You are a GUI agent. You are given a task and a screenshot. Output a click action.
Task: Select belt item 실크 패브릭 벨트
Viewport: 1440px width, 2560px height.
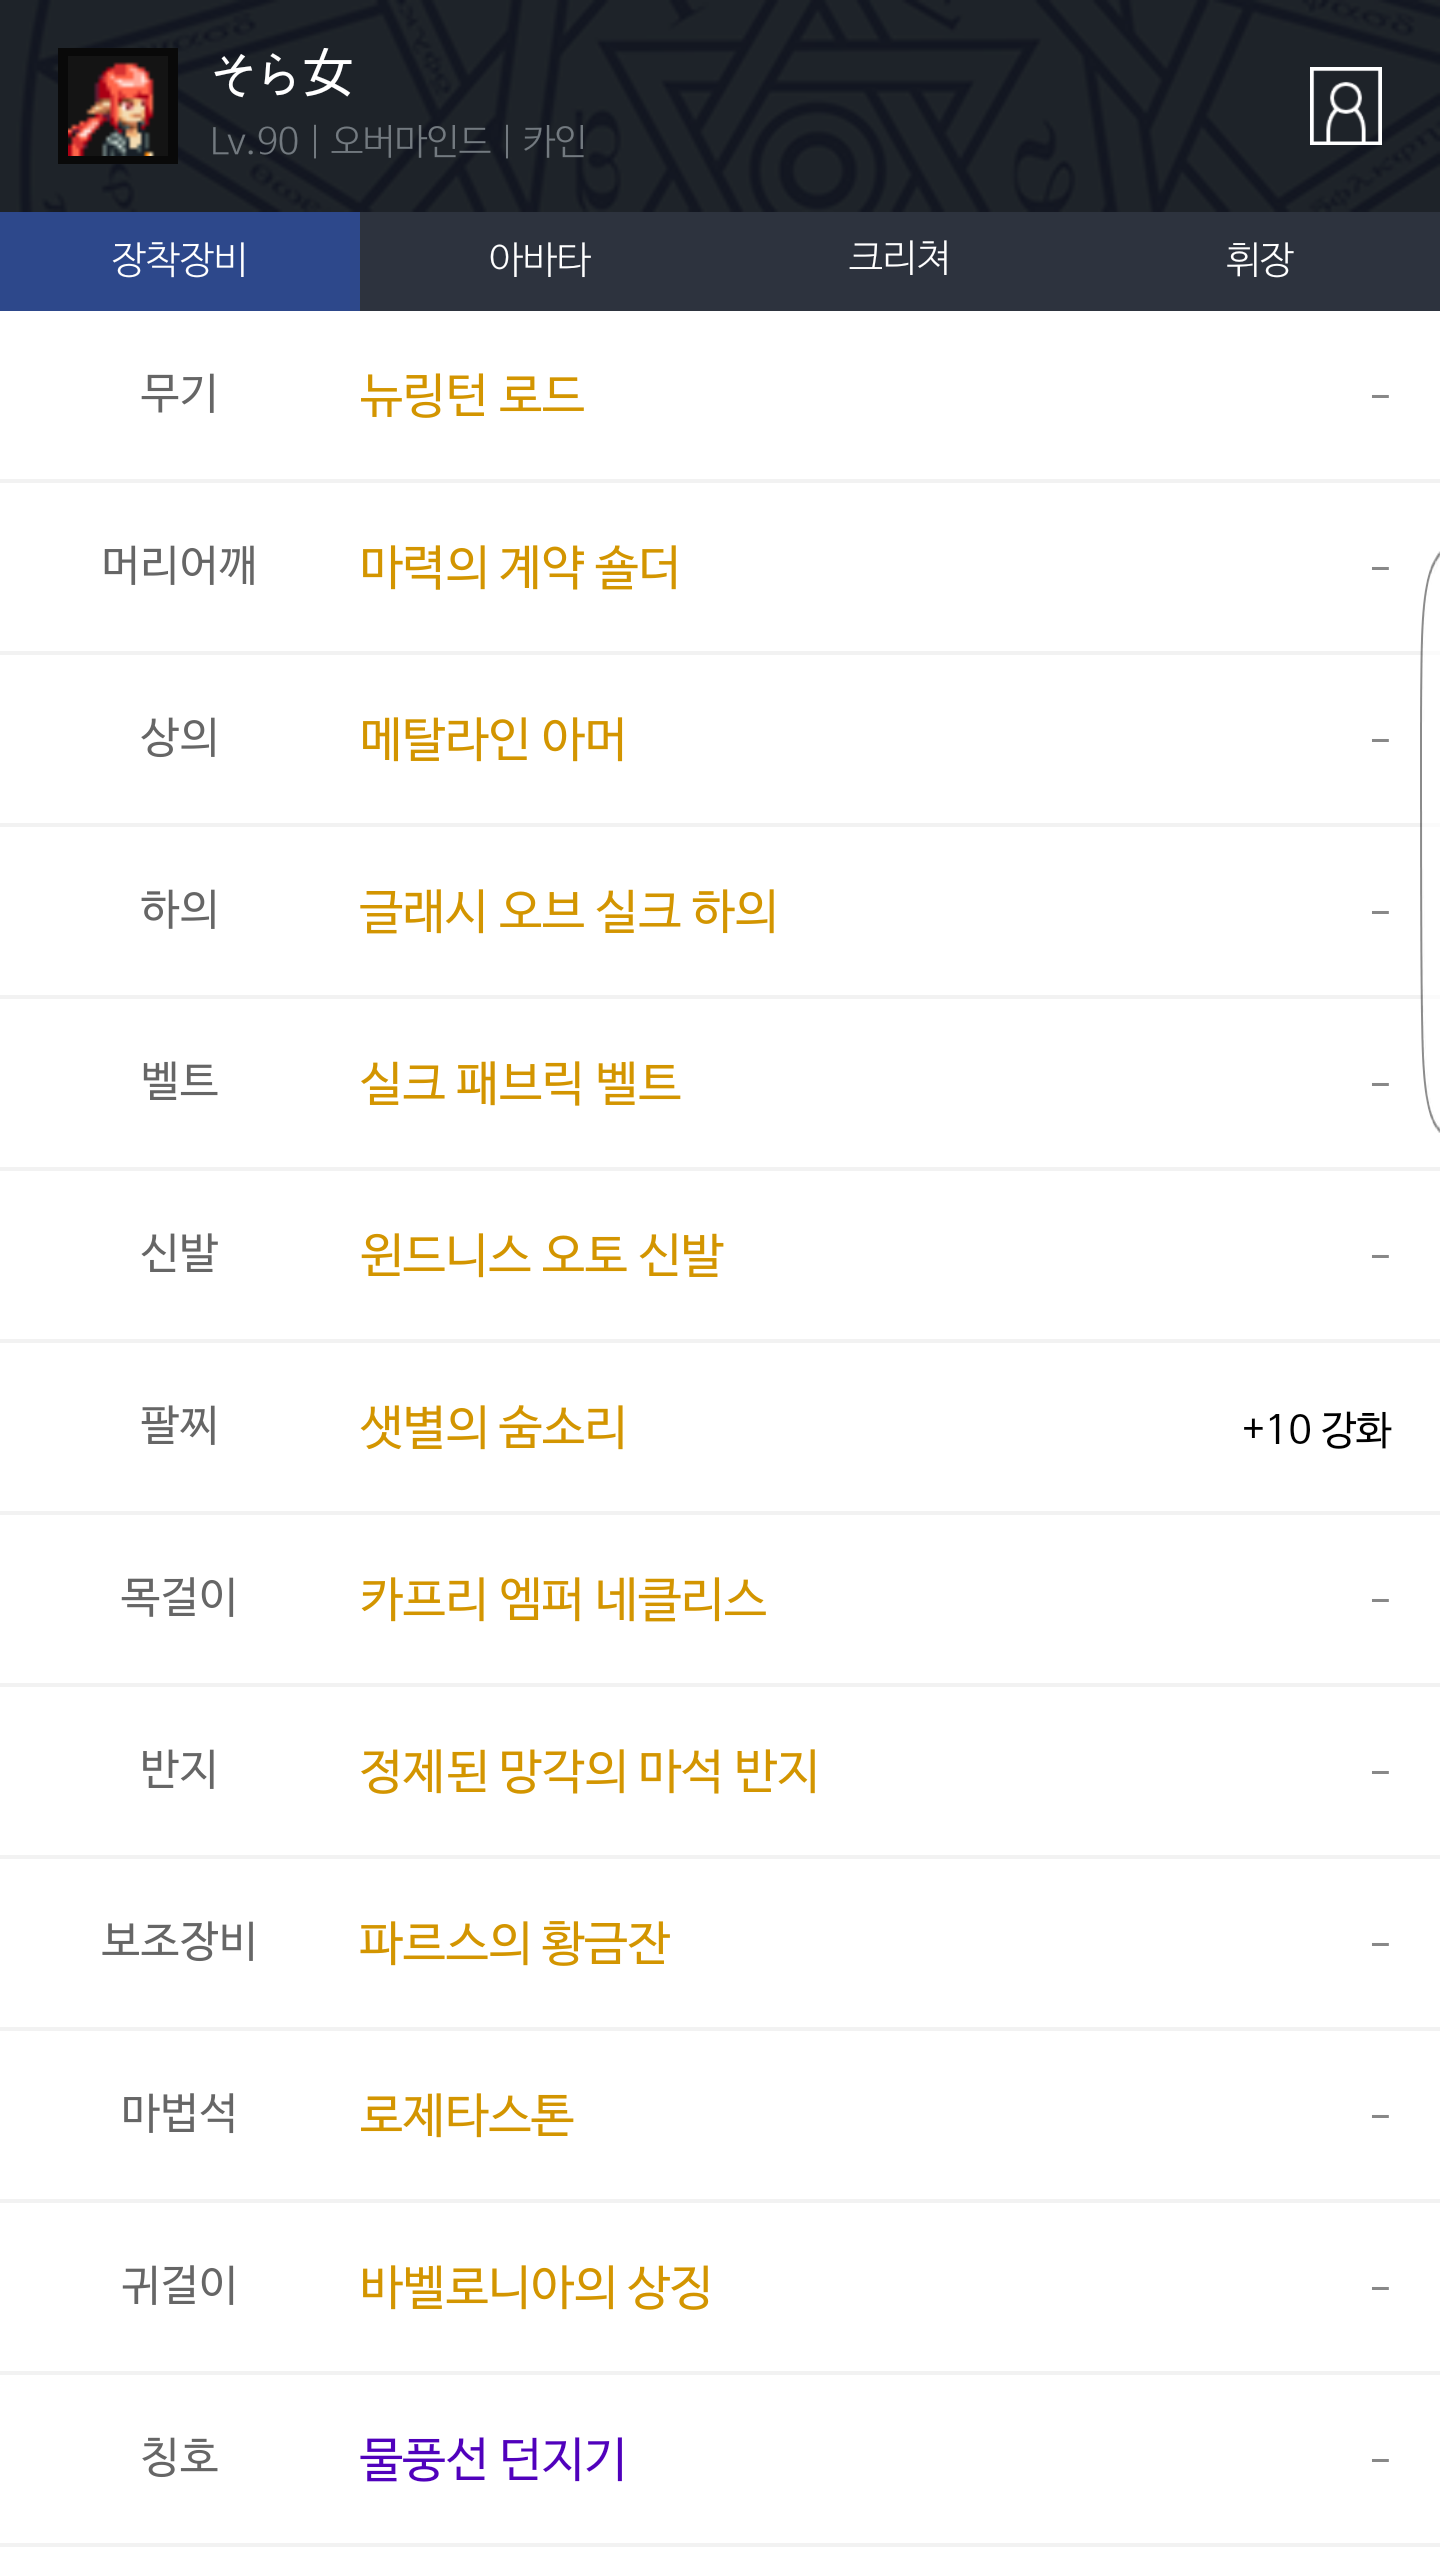(520, 1083)
